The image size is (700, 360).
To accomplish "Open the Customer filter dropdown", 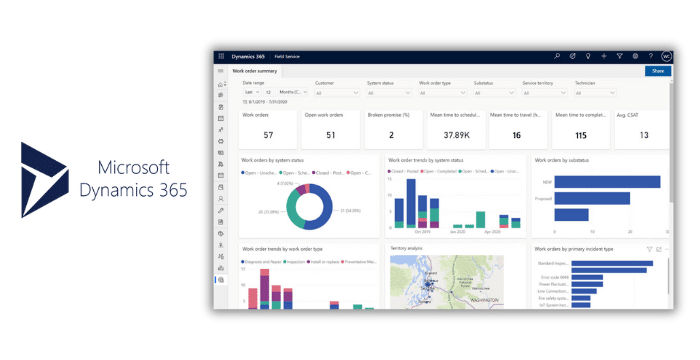I will 337,93.
